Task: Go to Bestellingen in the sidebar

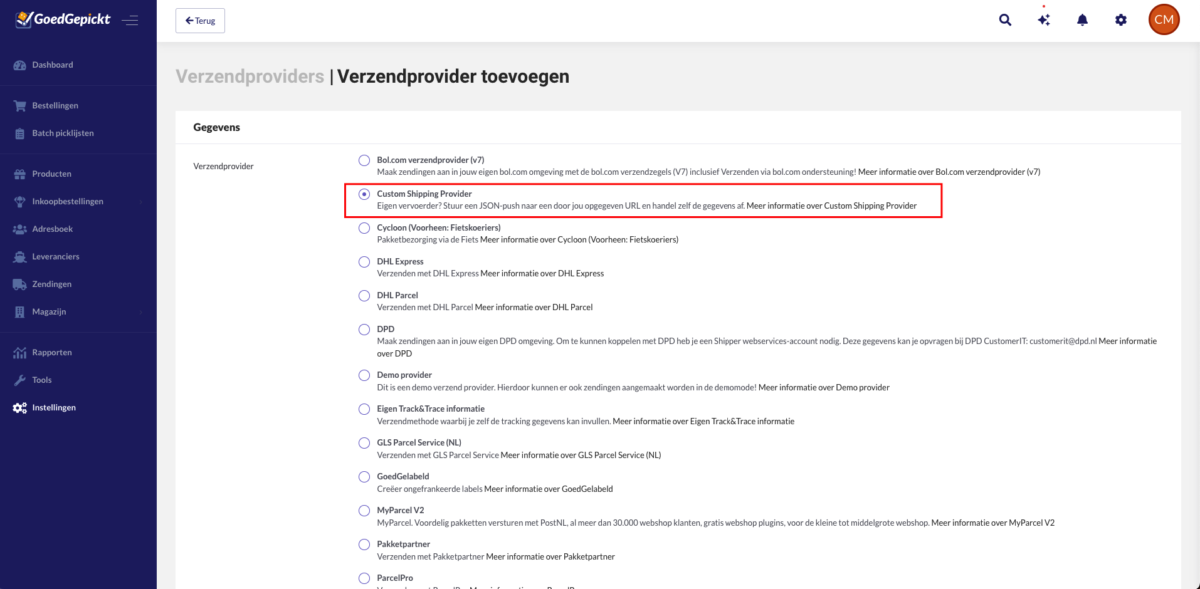Action: click(x=54, y=105)
